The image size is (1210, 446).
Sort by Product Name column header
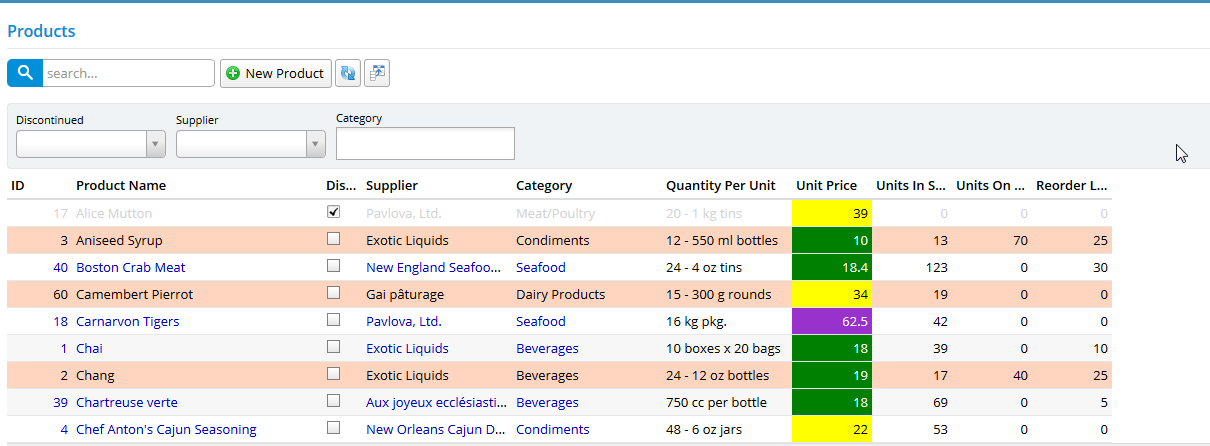click(x=121, y=185)
